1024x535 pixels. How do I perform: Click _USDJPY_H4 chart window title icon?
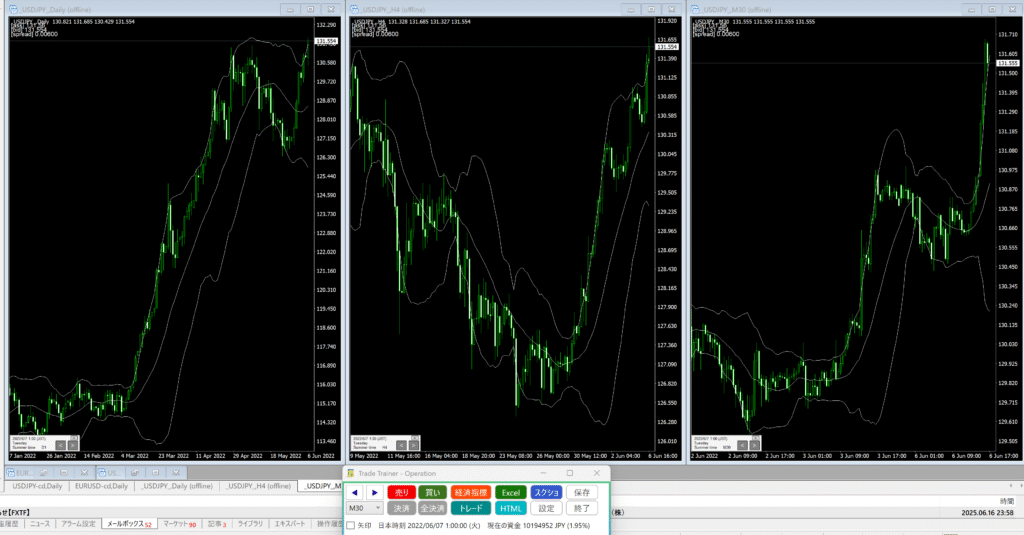pos(355,9)
